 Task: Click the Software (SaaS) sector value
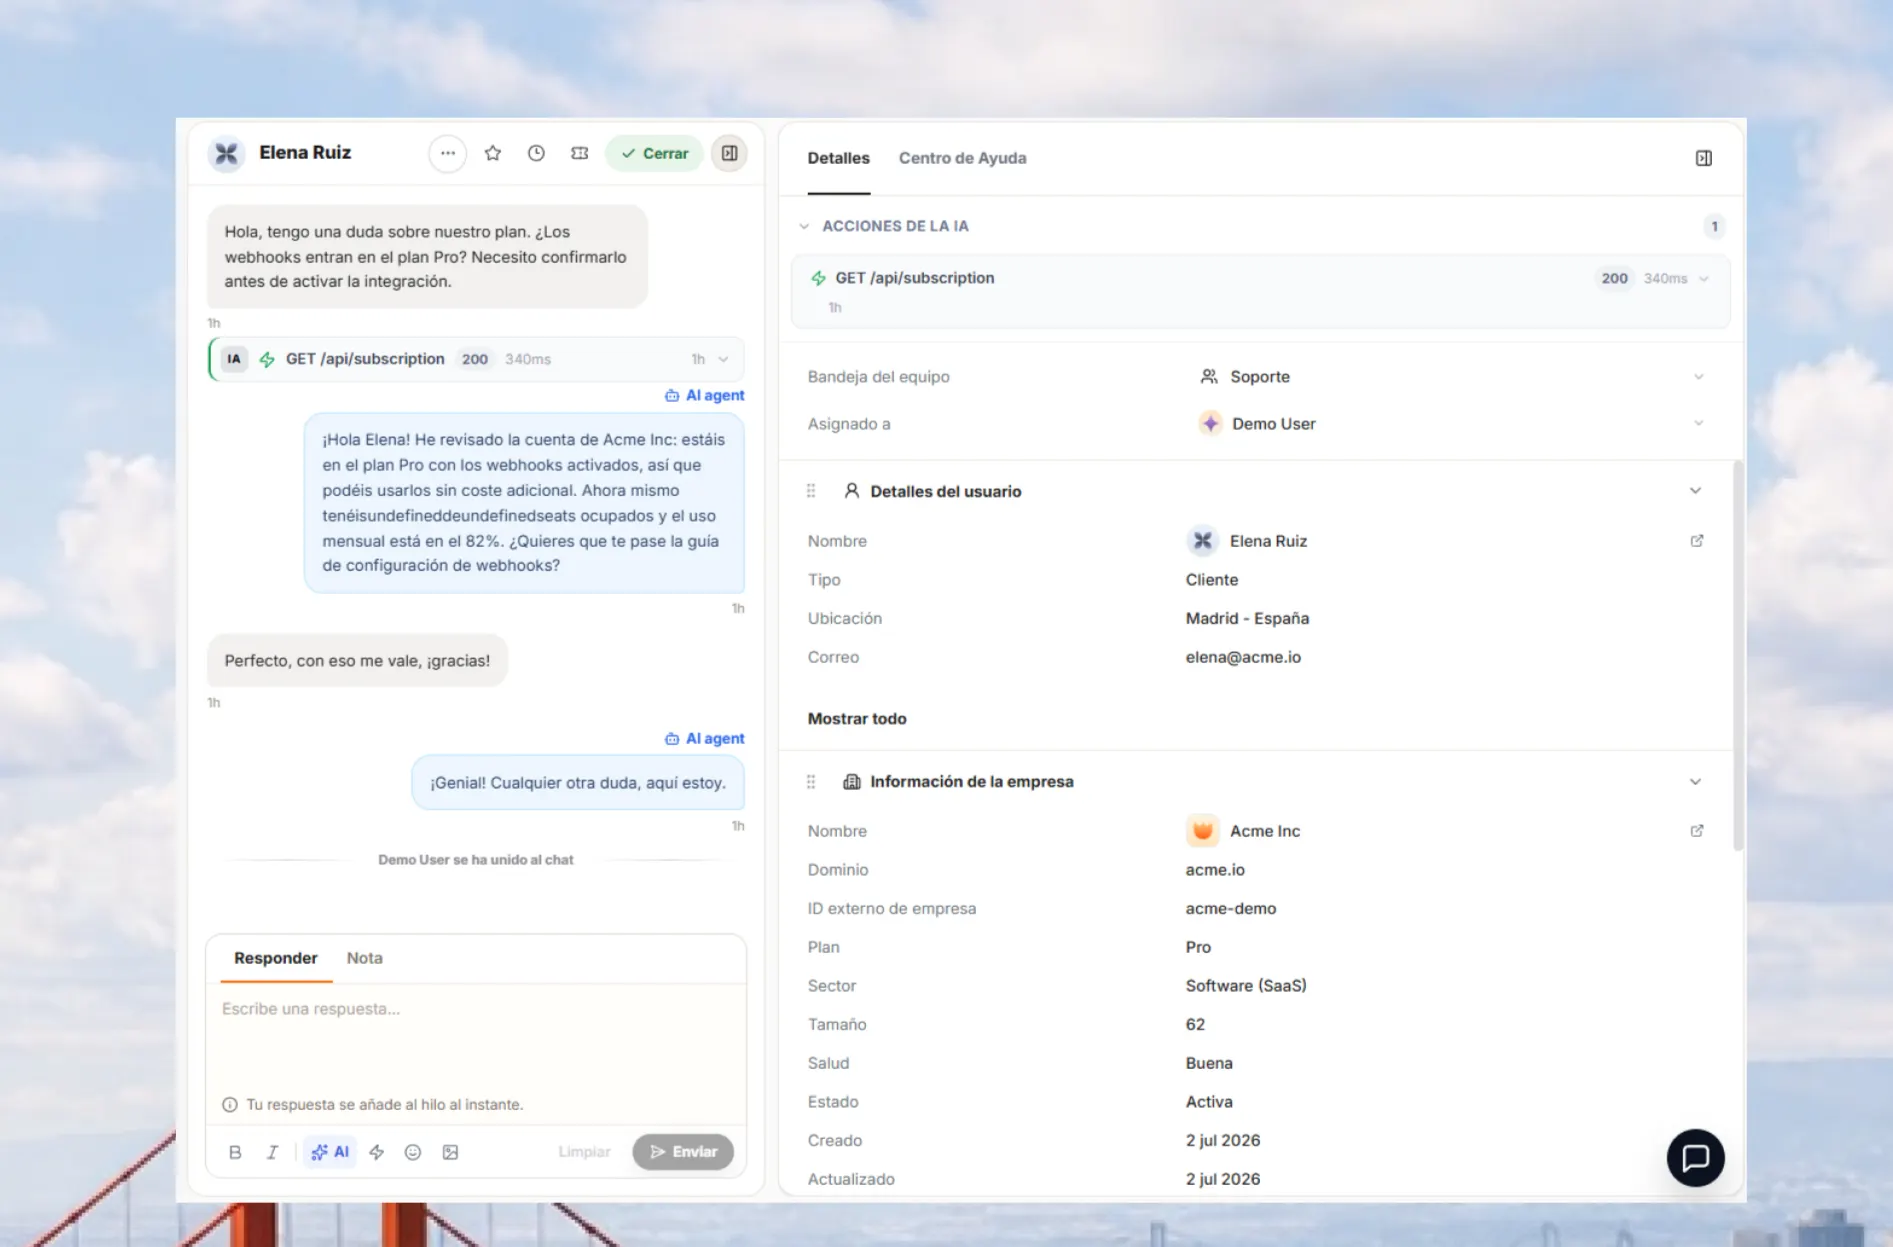(x=1246, y=986)
